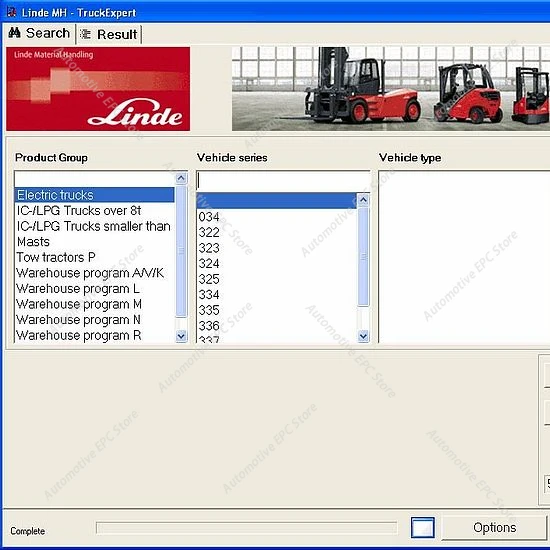The width and height of the screenshot is (550, 550).
Task: Select Warehouse program A/V/K
Action: (x=94, y=273)
